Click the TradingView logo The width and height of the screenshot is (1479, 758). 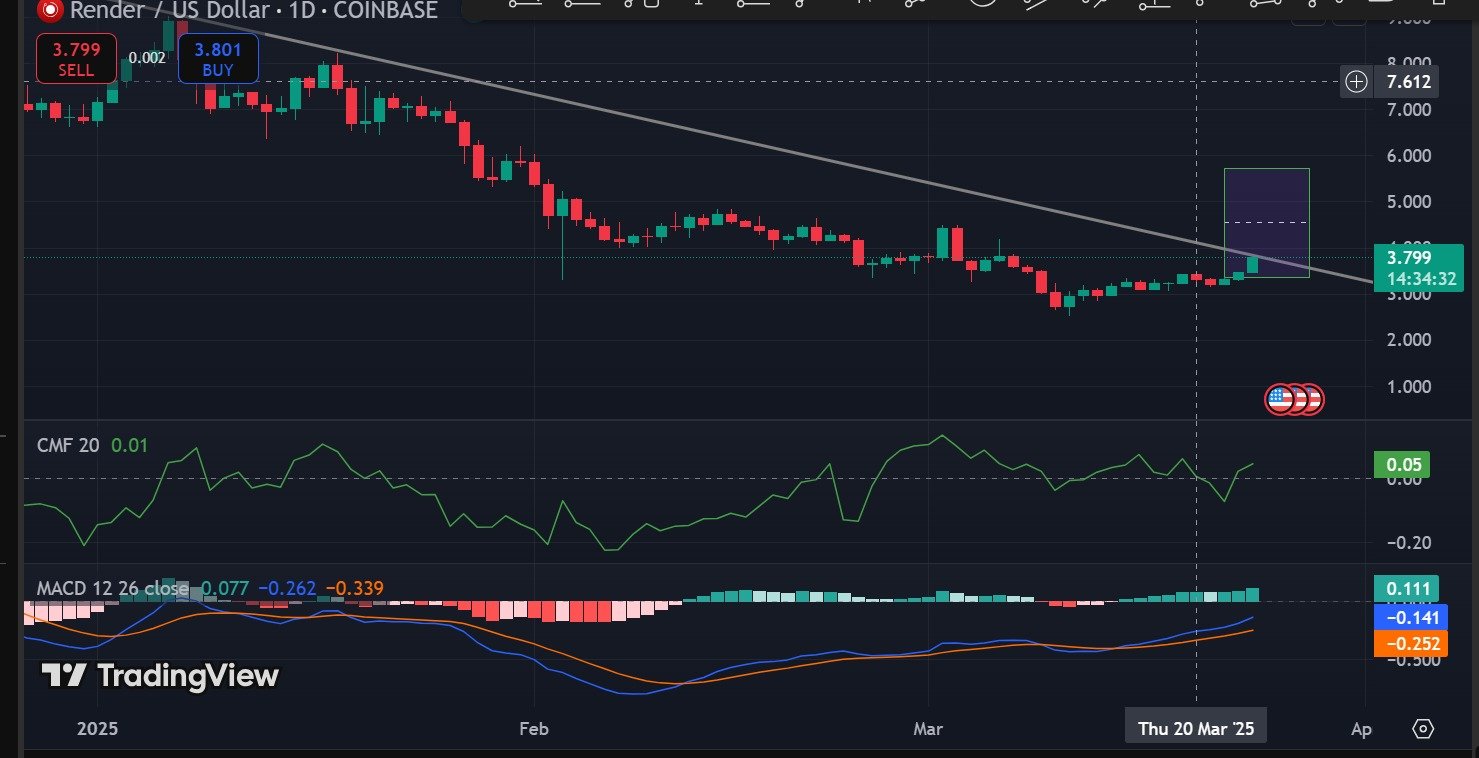[x=160, y=676]
